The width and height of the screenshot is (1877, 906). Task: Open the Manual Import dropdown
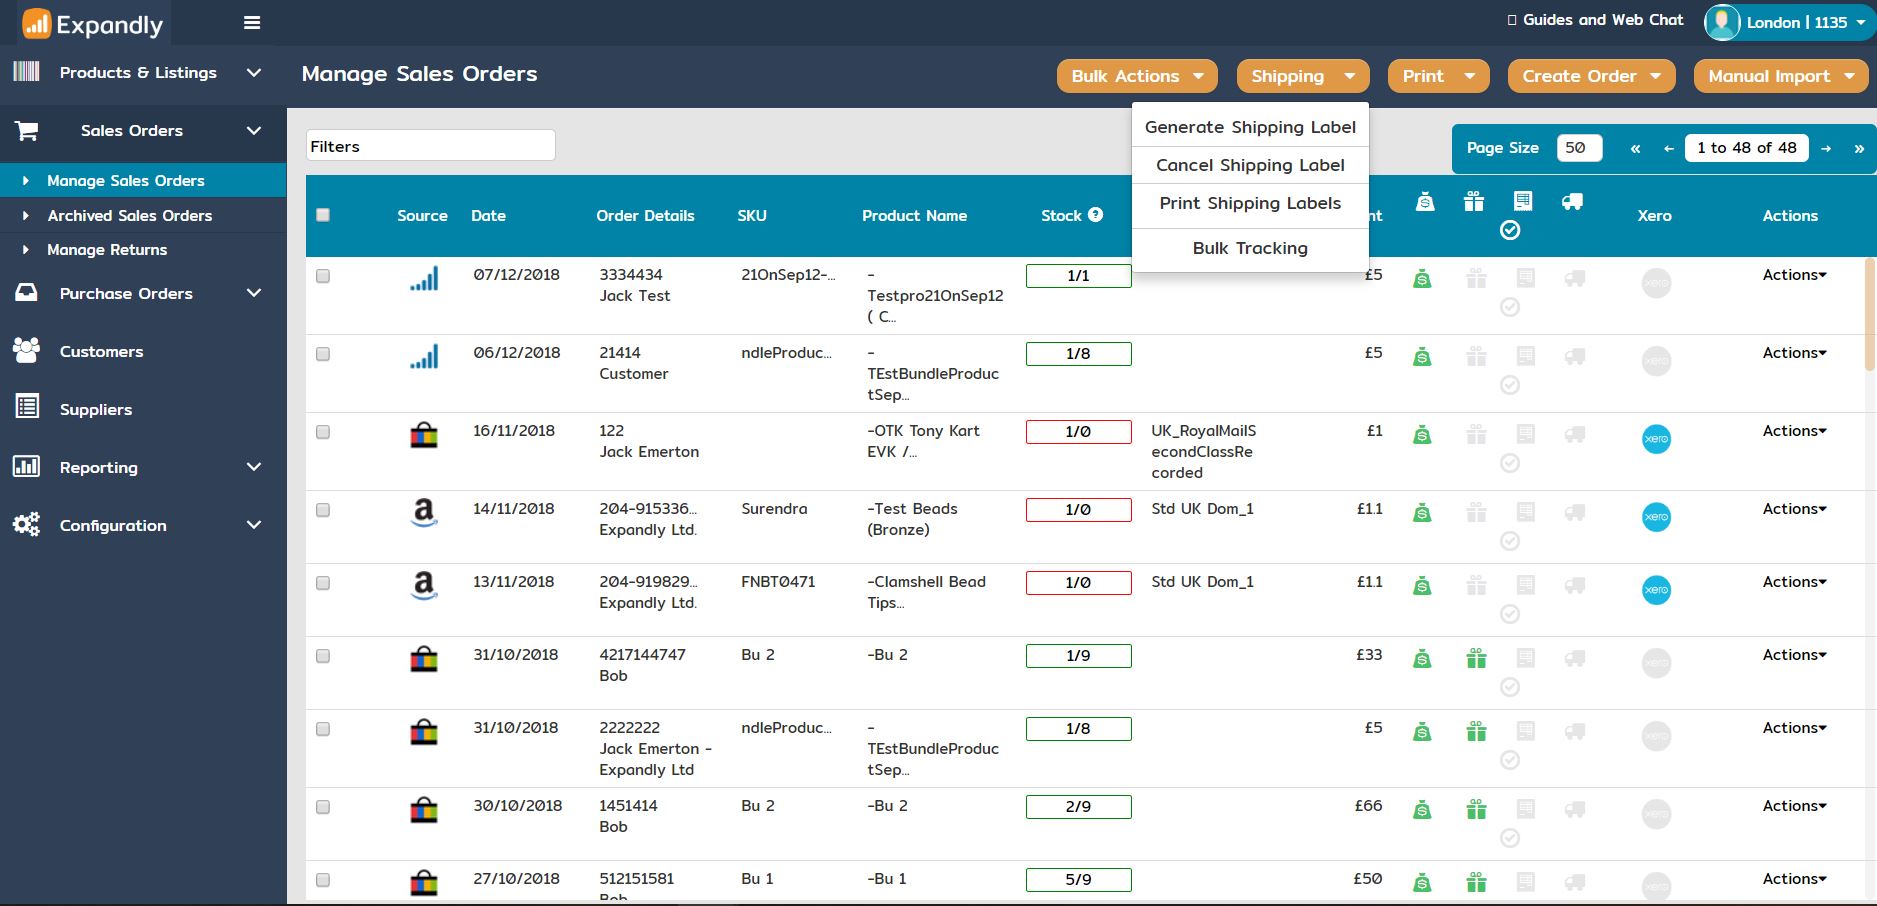tap(1781, 76)
